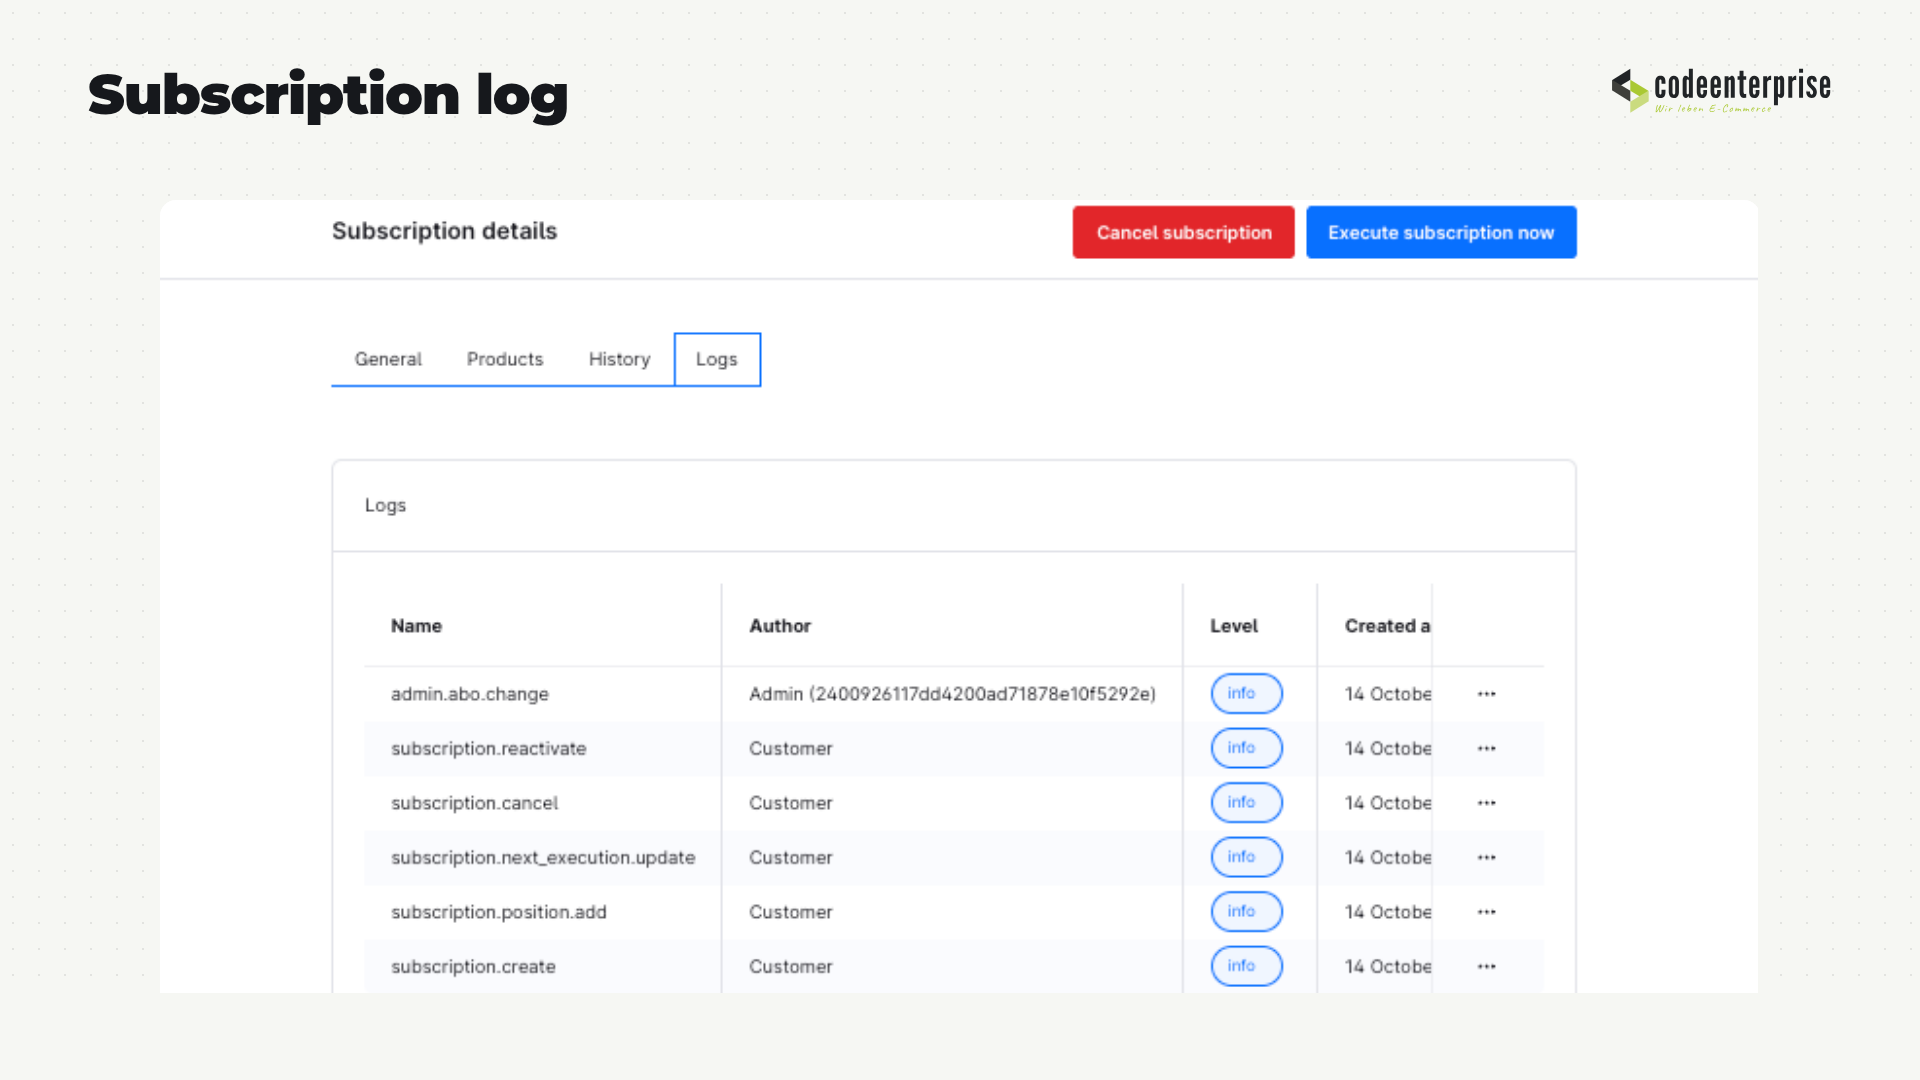This screenshot has width=1920, height=1080.
Task: Click info badge in subscription.next_execution.update row
Action: click(x=1246, y=857)
